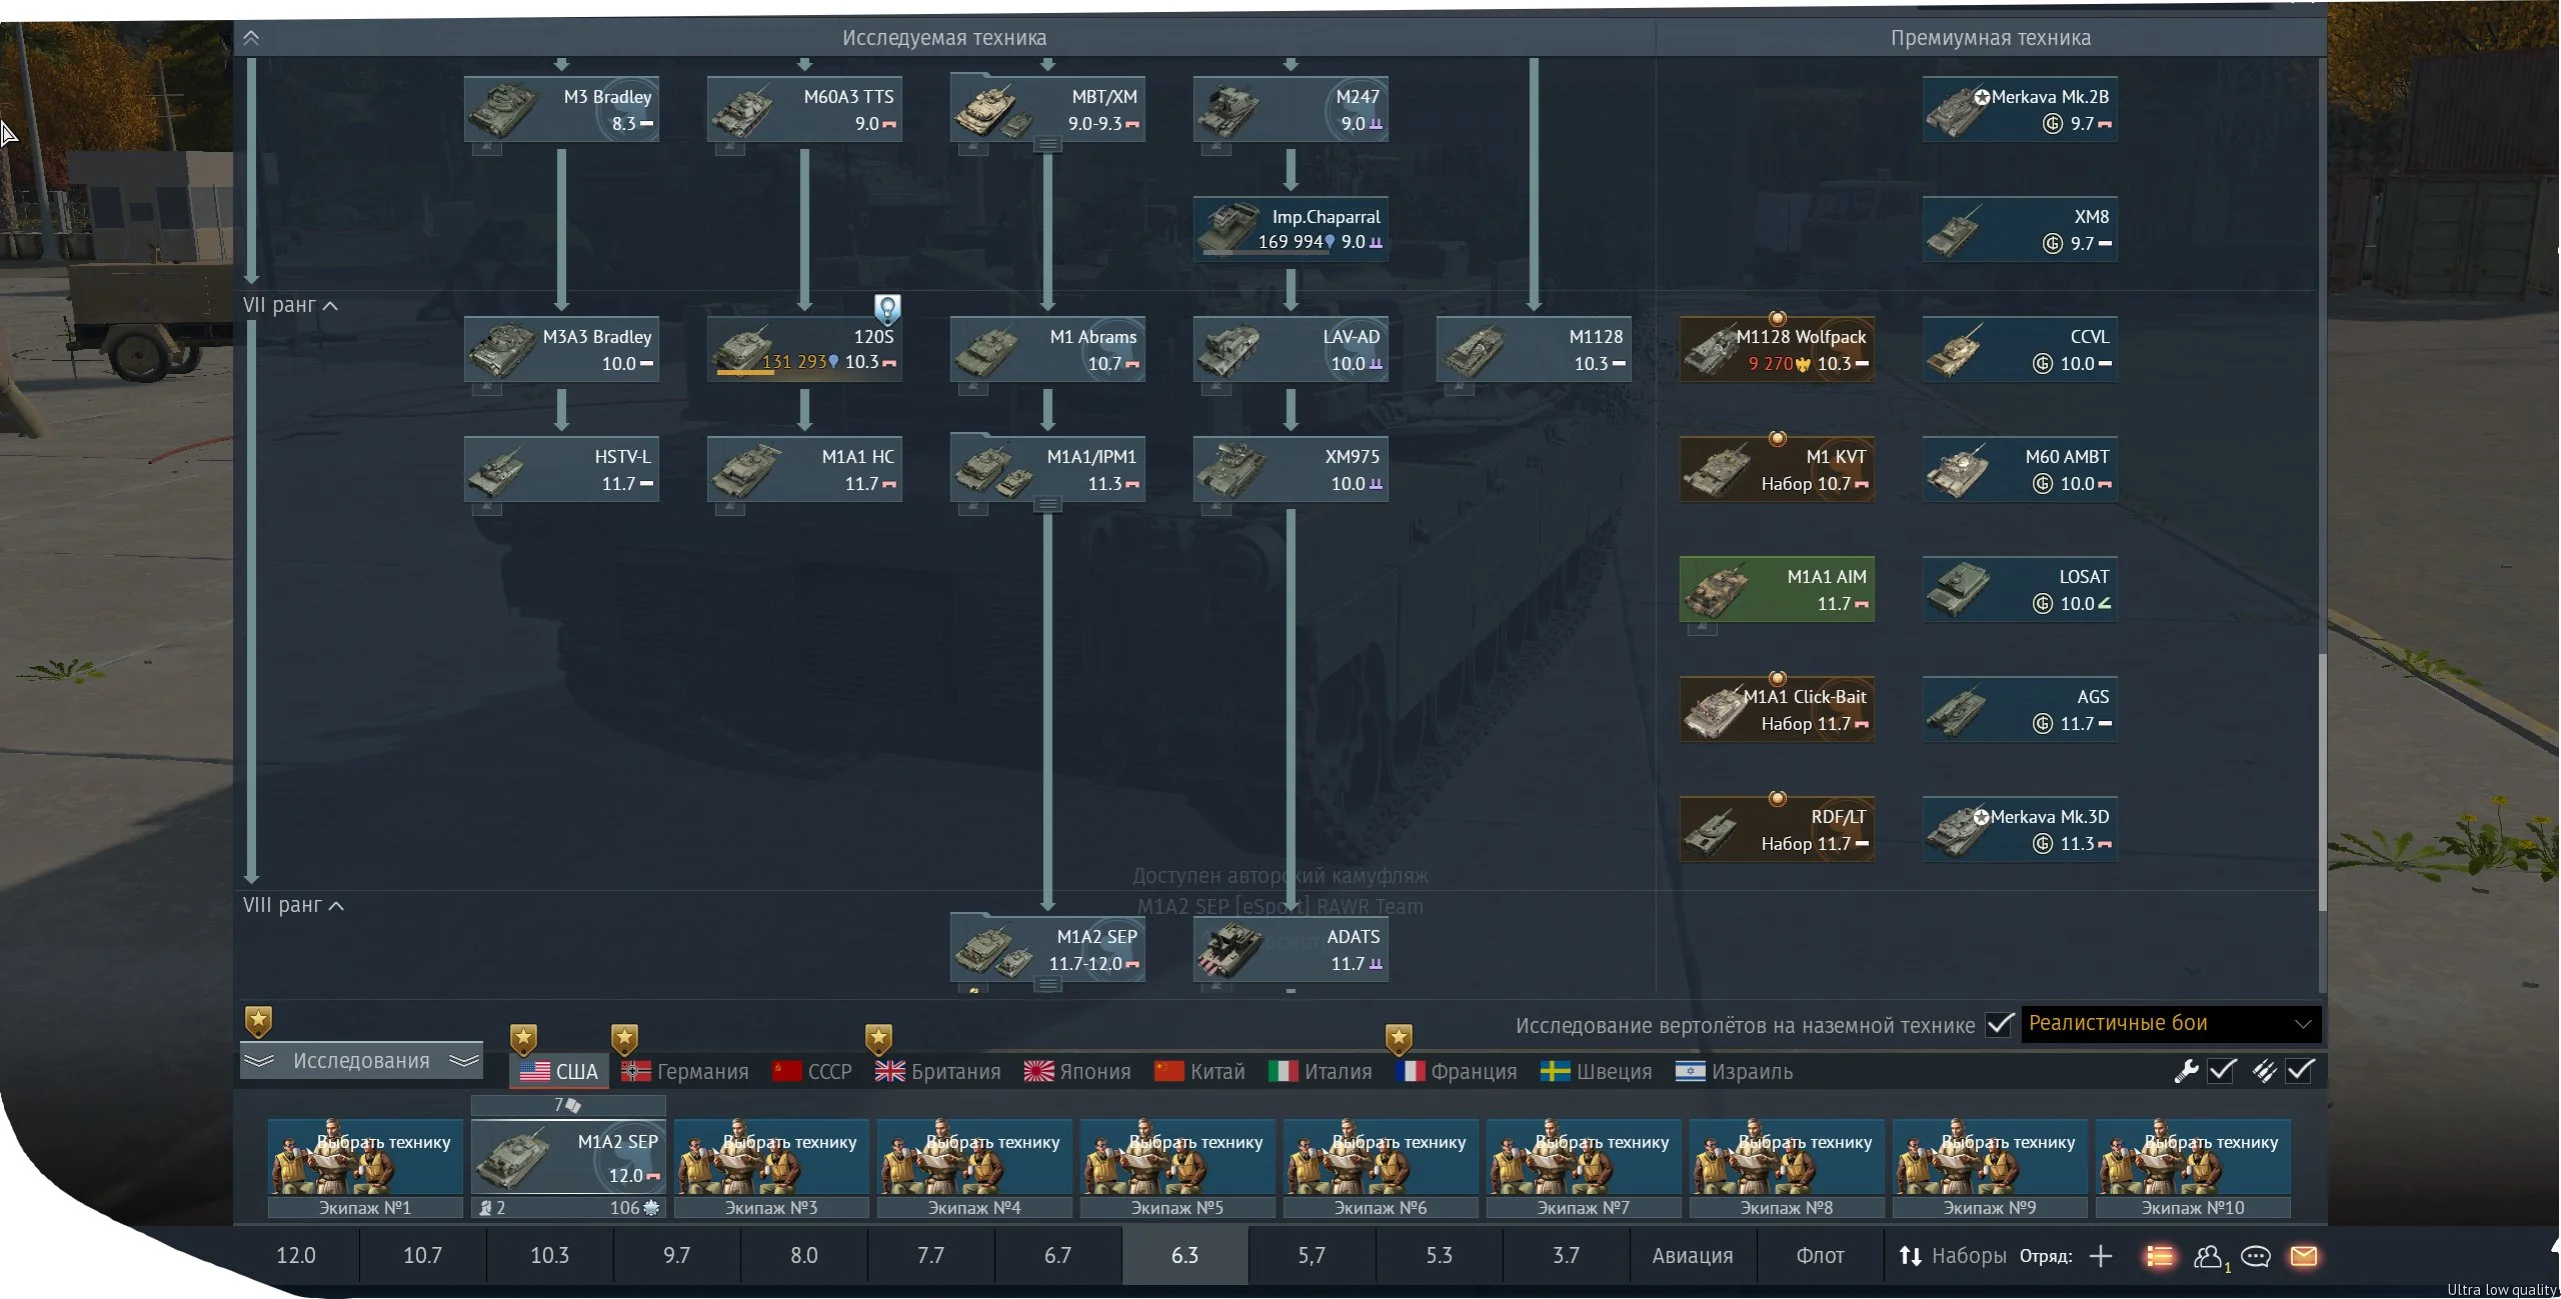2561x1299 pixels.
Task: Toggle auto-refill ammo checkbox next to shells
Action: coord(2300,1071)
